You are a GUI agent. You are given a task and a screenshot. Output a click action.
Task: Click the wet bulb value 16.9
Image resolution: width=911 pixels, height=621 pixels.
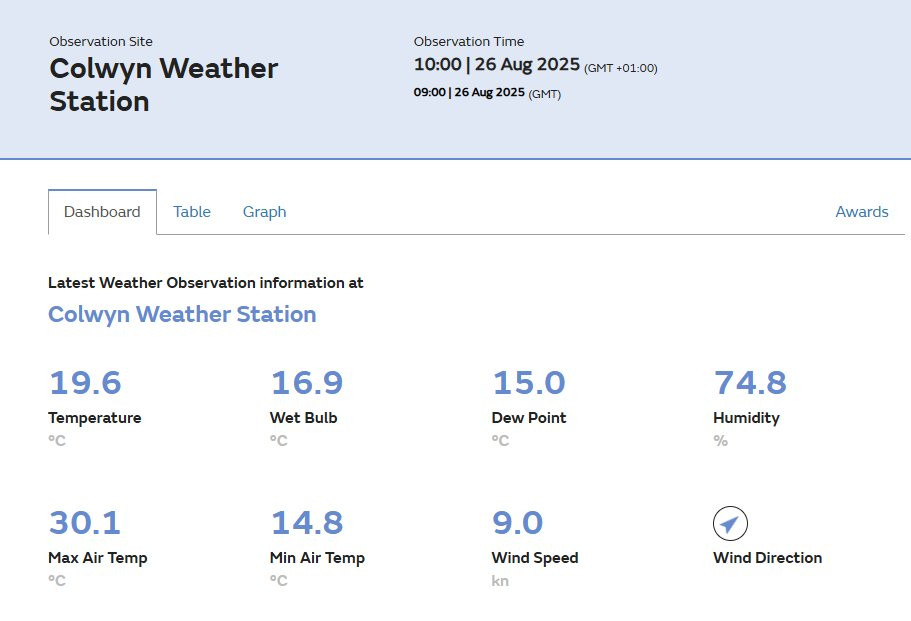[x=307, y=383]
